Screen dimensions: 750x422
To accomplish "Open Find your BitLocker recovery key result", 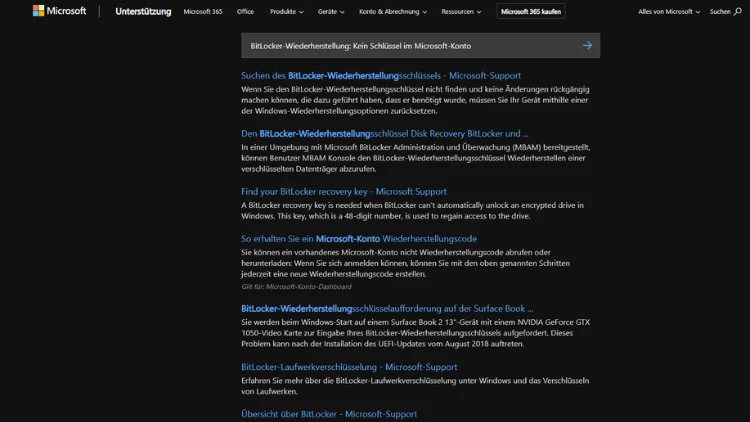I will pyautogui.click(x=343, y=191).
